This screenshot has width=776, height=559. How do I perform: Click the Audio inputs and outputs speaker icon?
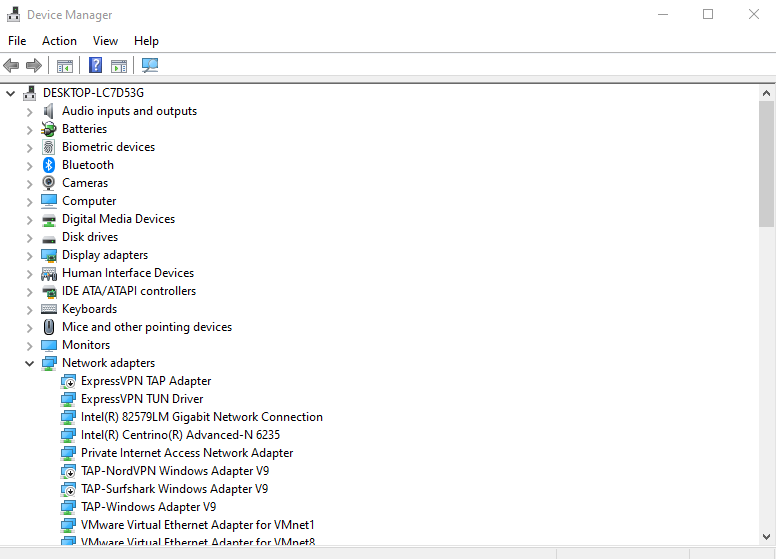coord(48,111)
